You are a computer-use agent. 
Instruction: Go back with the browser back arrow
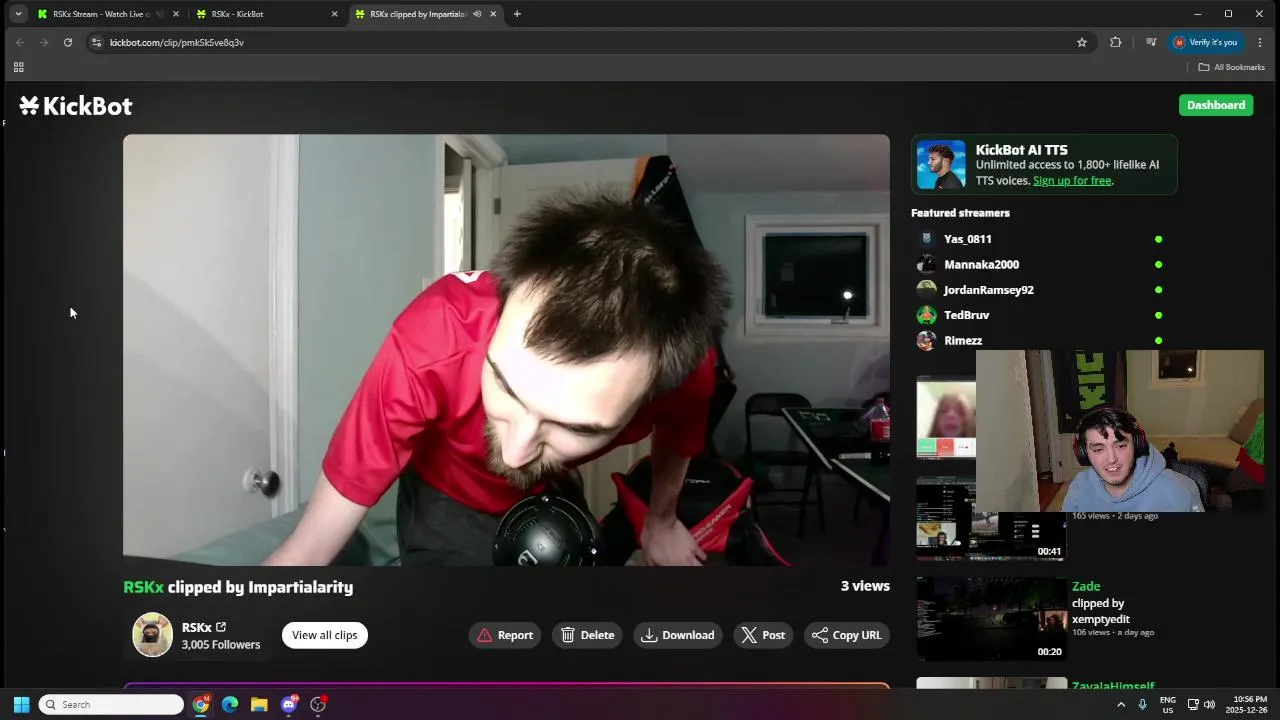point(19,42)
